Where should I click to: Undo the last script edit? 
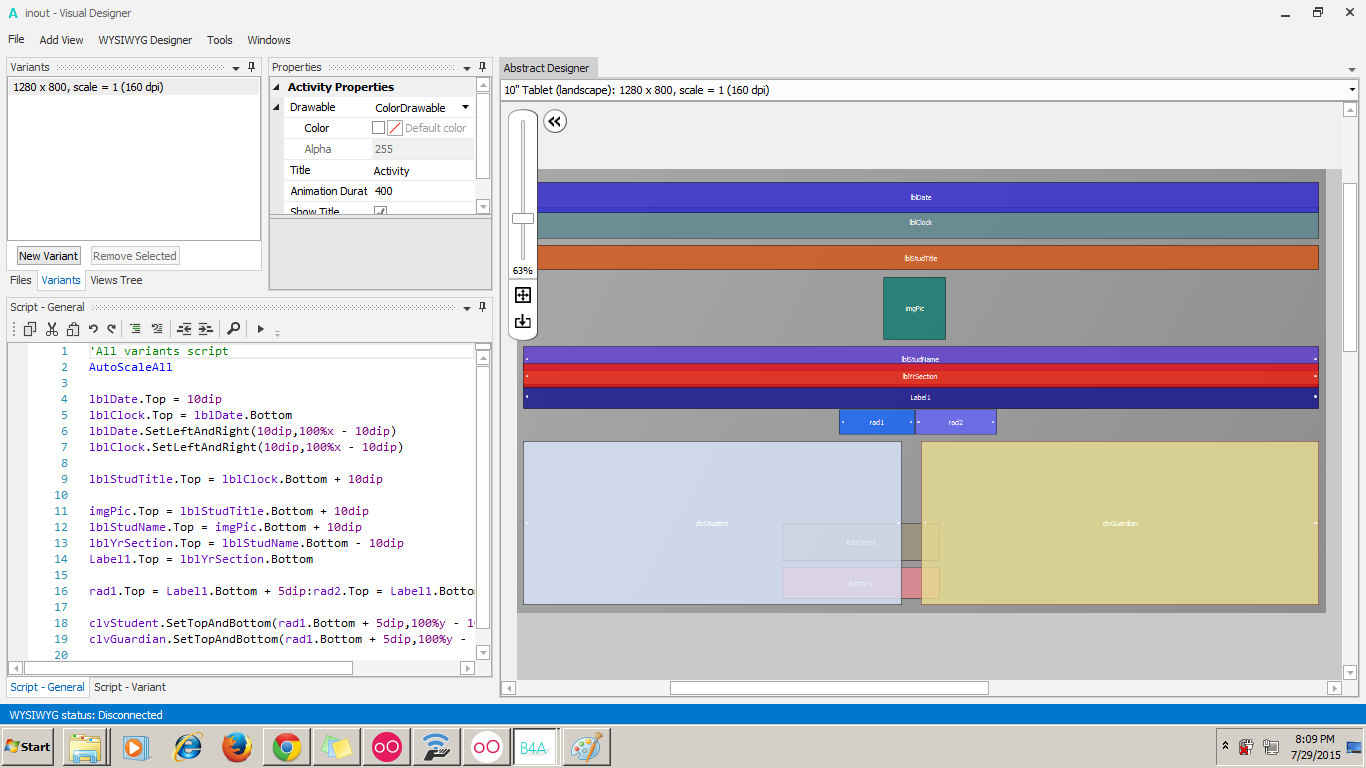click(x=93, y=329)
